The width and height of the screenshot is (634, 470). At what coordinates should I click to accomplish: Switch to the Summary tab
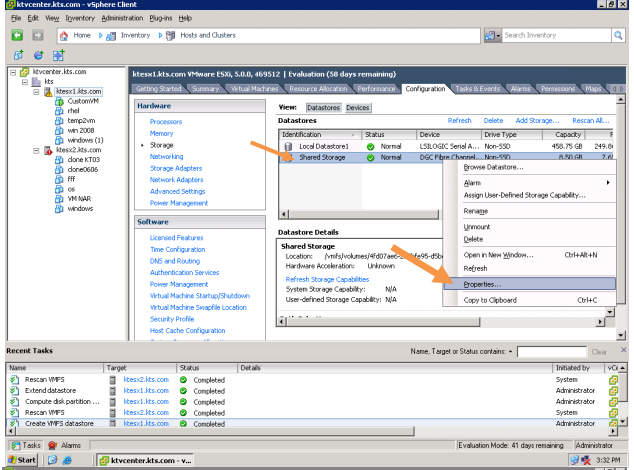[x=205, y=89]
